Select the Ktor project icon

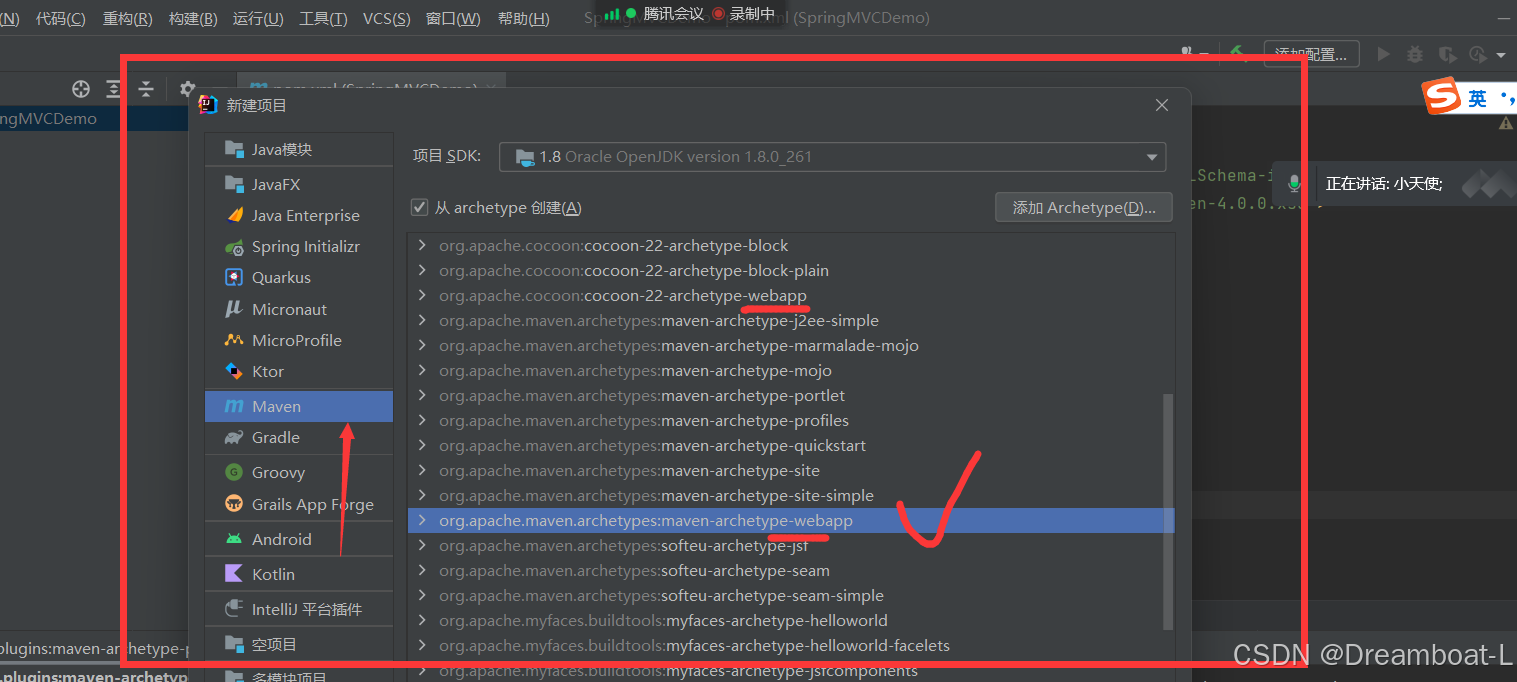click(234, 371)
